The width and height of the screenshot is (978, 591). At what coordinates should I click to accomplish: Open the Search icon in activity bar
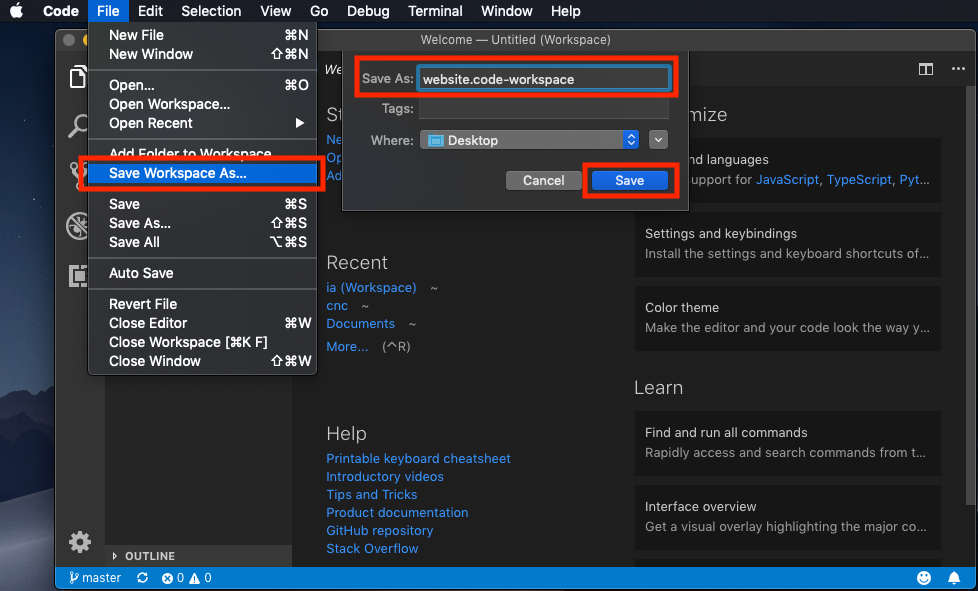79,127
